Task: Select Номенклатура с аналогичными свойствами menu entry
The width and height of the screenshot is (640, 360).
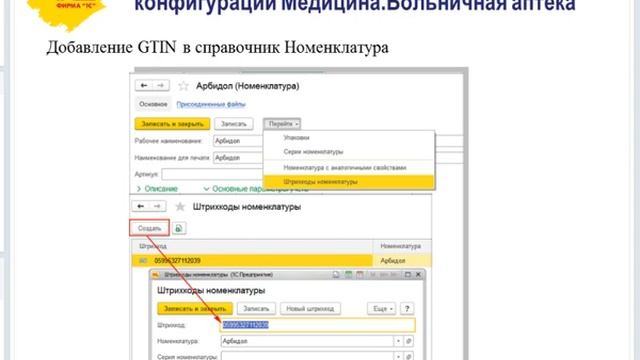Action: tap(349, 168)
